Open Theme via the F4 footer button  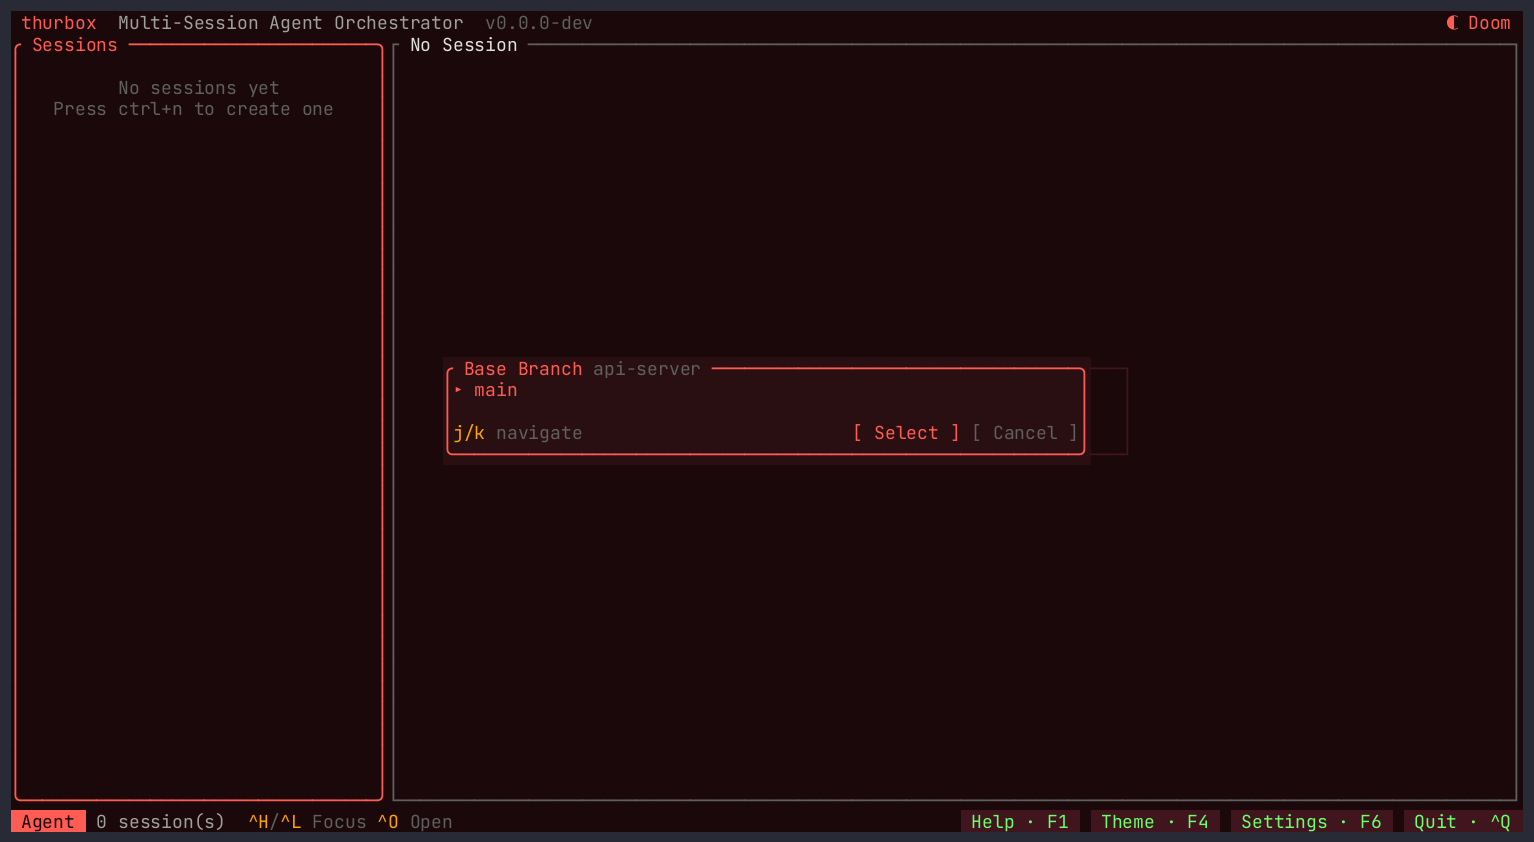point(1155,822)
